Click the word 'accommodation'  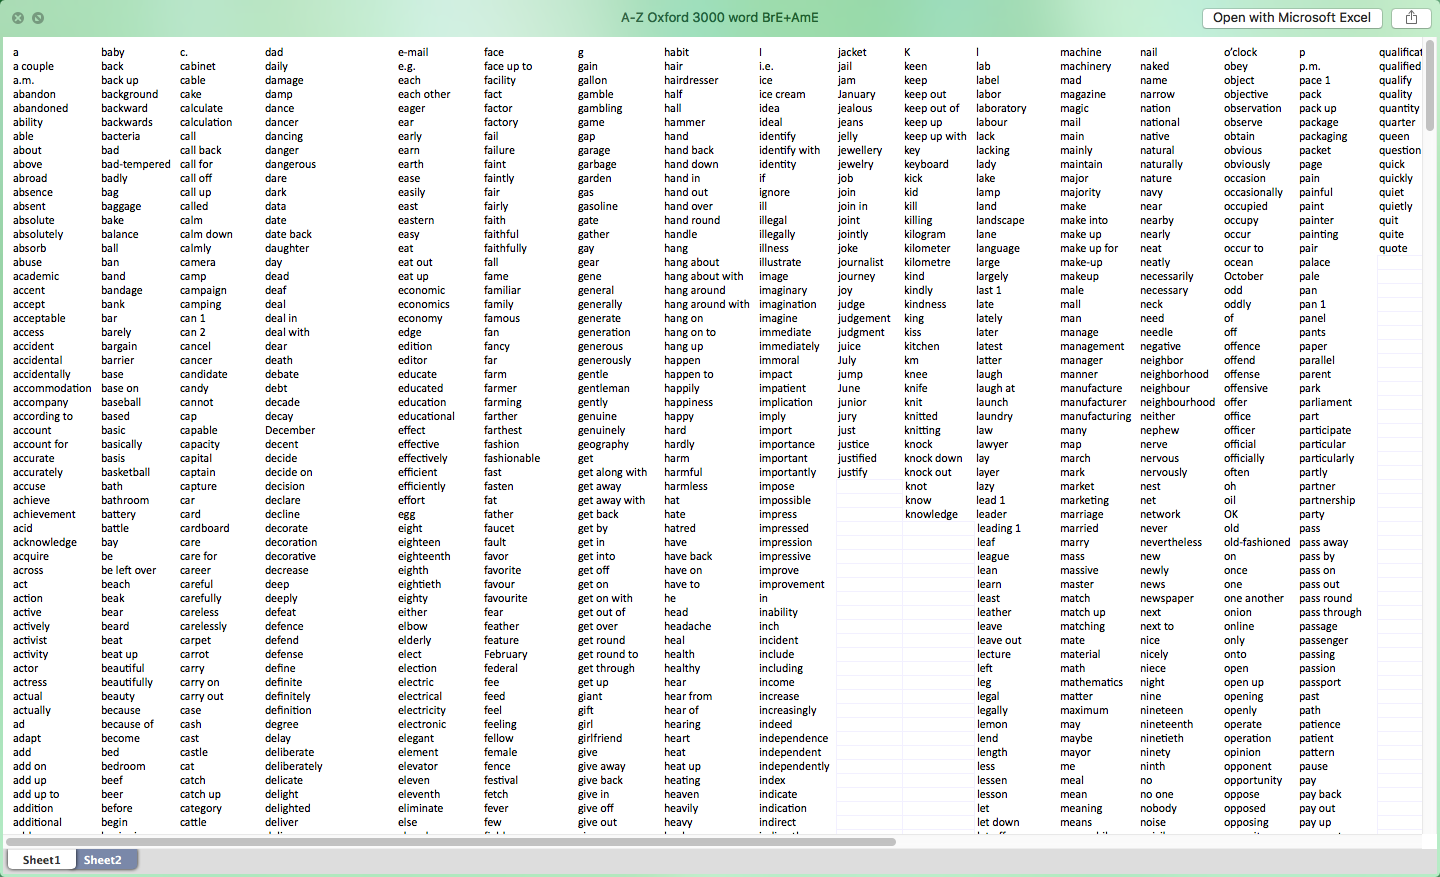tap(52, 388)
